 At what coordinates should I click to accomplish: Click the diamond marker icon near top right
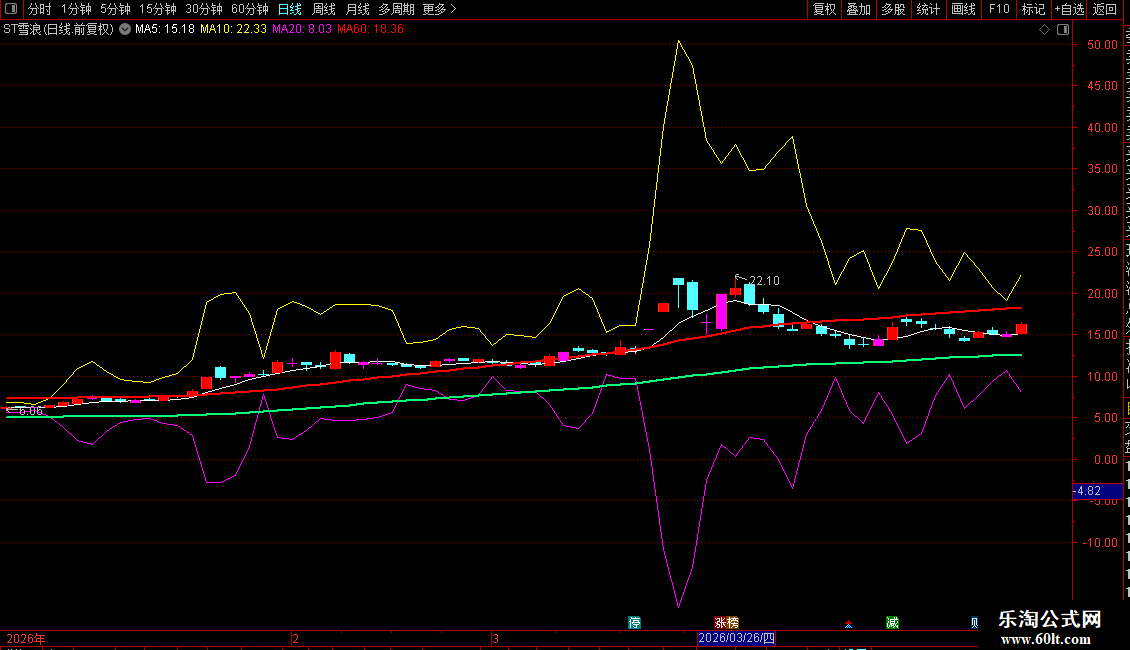pos(1044,30)
